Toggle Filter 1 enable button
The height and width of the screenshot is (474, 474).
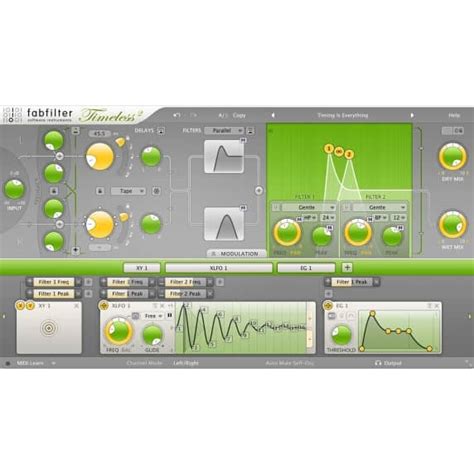pyautogui.click(x=276, y=207)
